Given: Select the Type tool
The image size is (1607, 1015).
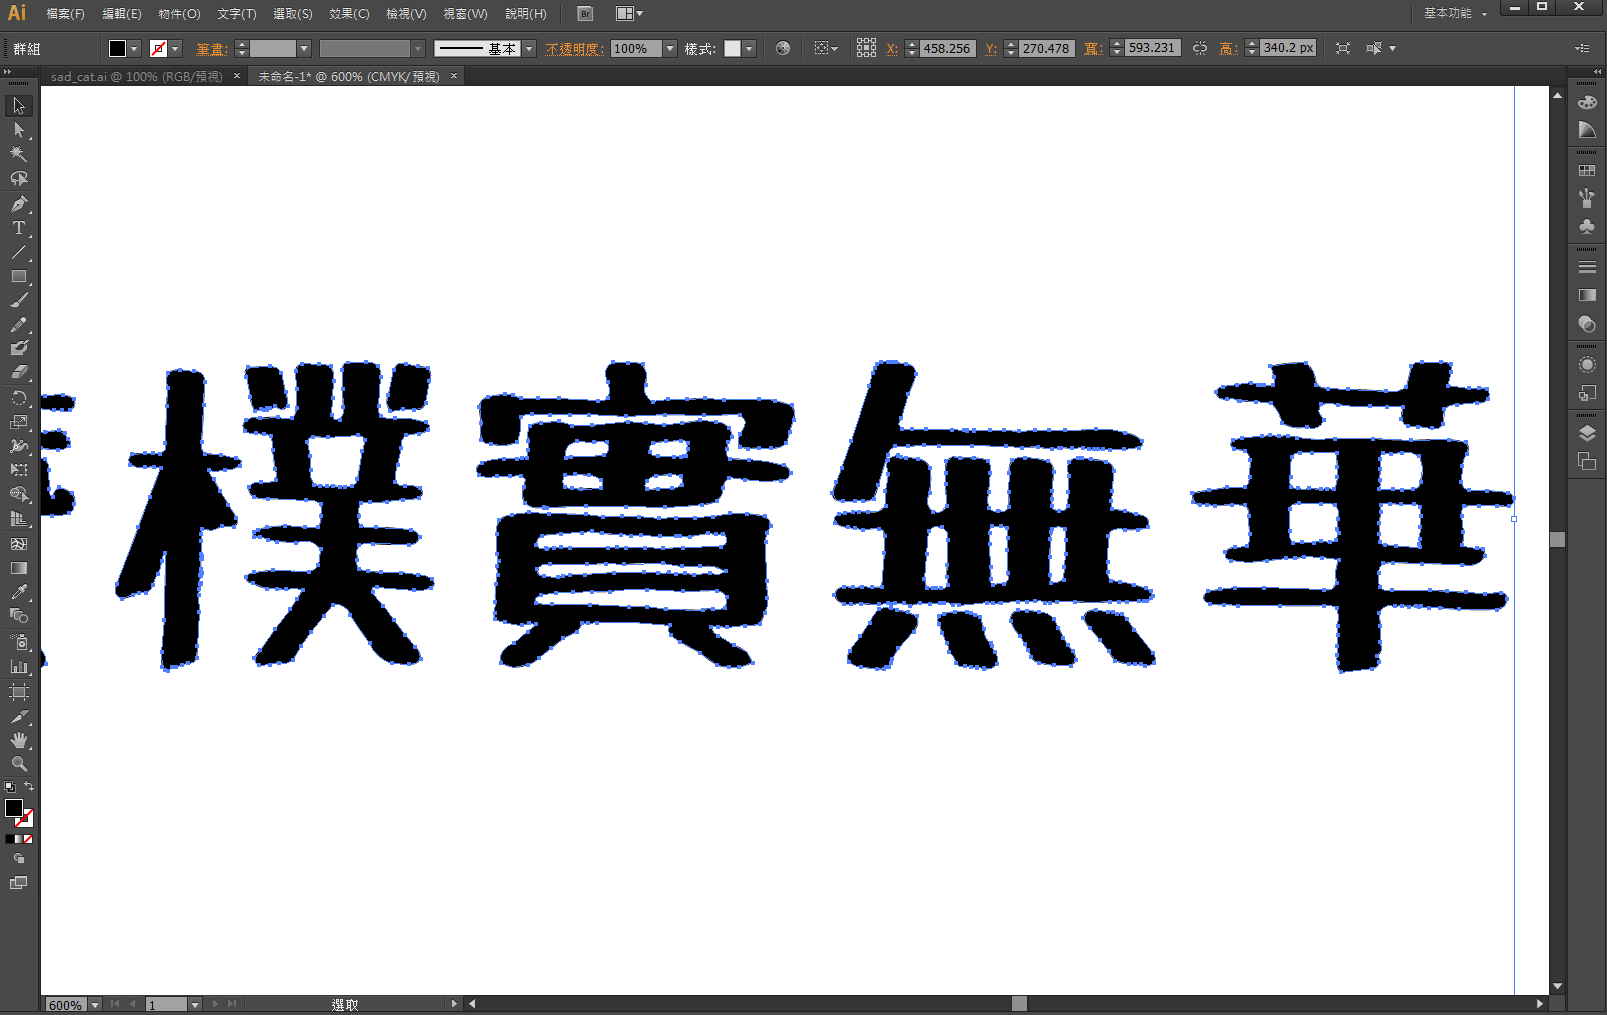Looking at the screenshot, I should (x=18, y=228).
